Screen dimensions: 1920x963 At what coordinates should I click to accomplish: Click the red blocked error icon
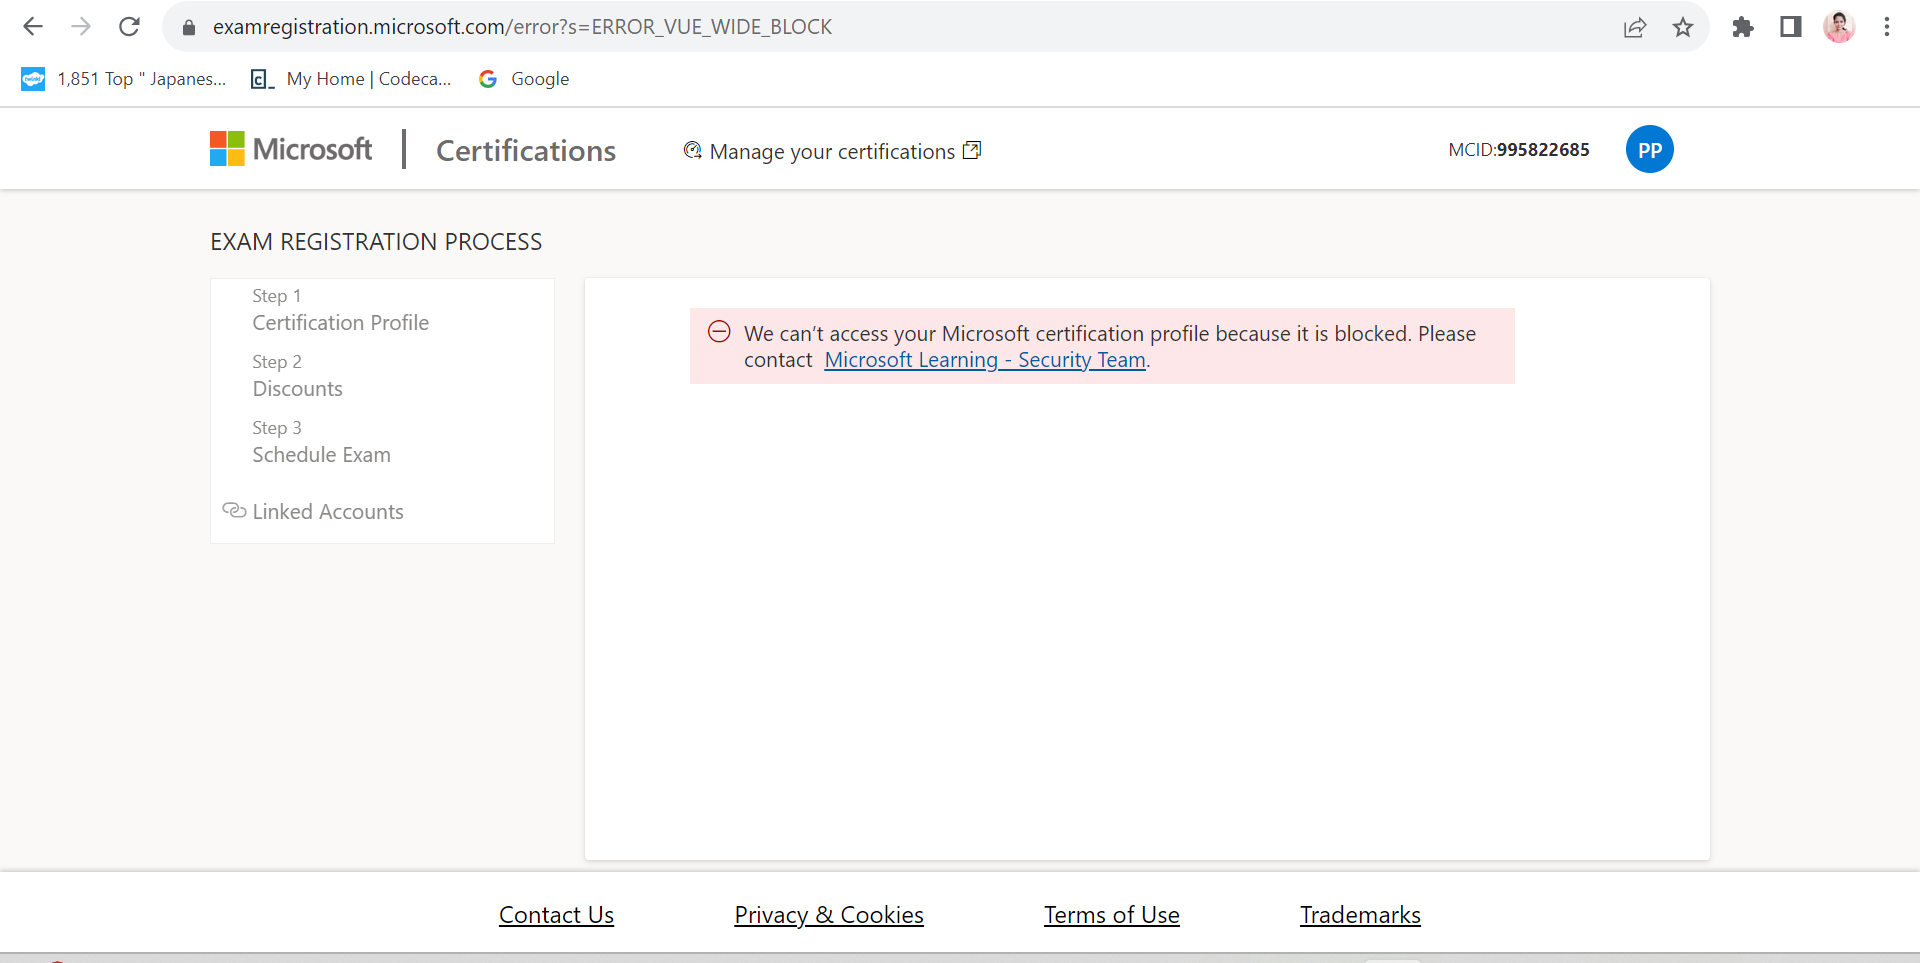tap(719, 332)
